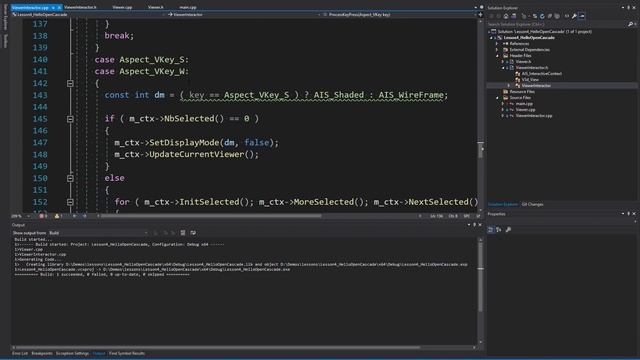
Task: Open the Error List tab
Action: [20, 353]
